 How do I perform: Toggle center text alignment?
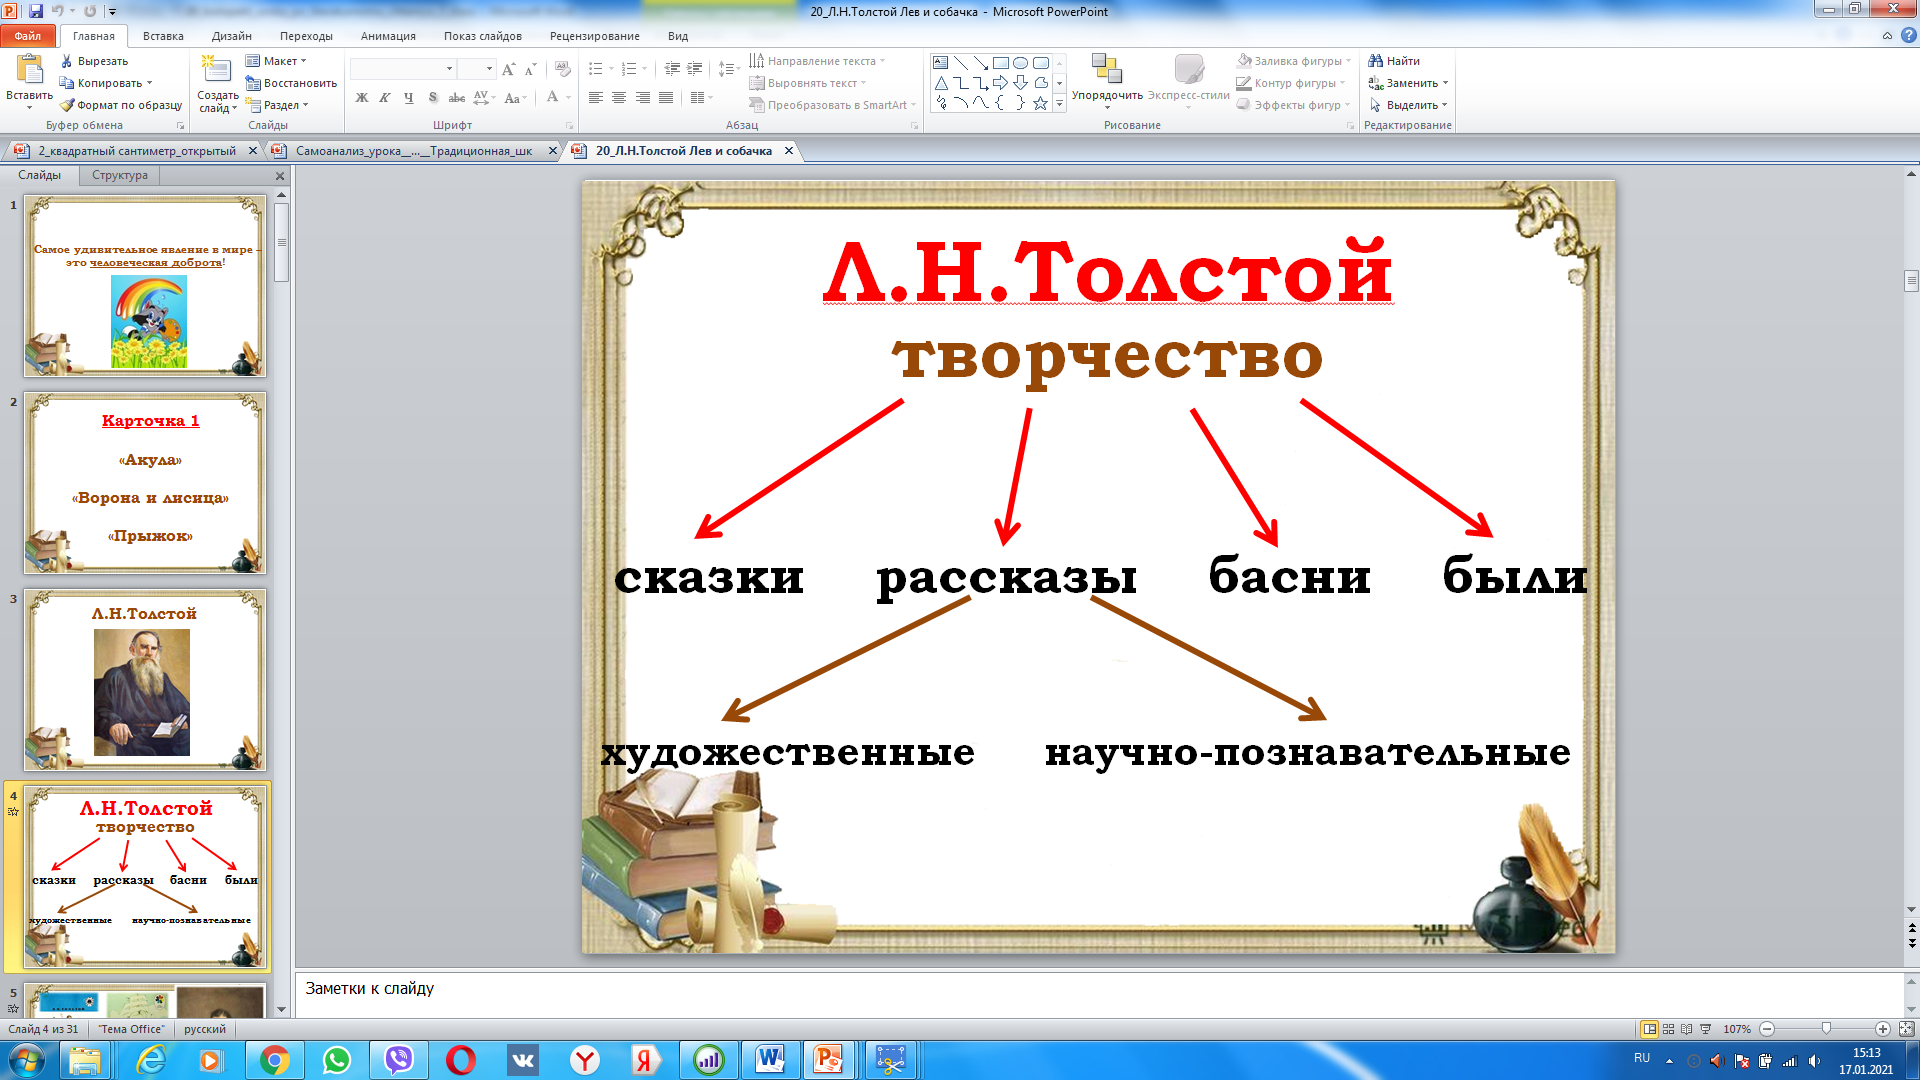tap(619, 98)
